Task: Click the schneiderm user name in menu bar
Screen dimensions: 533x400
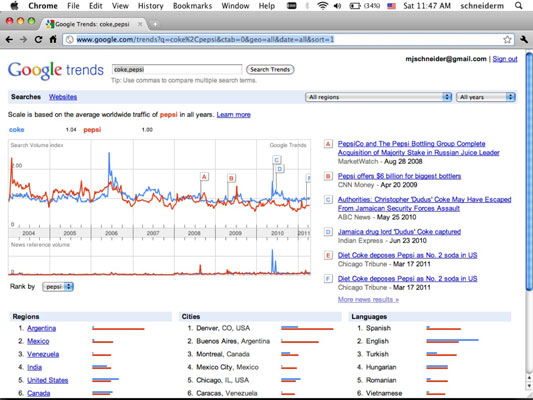Action: click(x=482, y=6)
